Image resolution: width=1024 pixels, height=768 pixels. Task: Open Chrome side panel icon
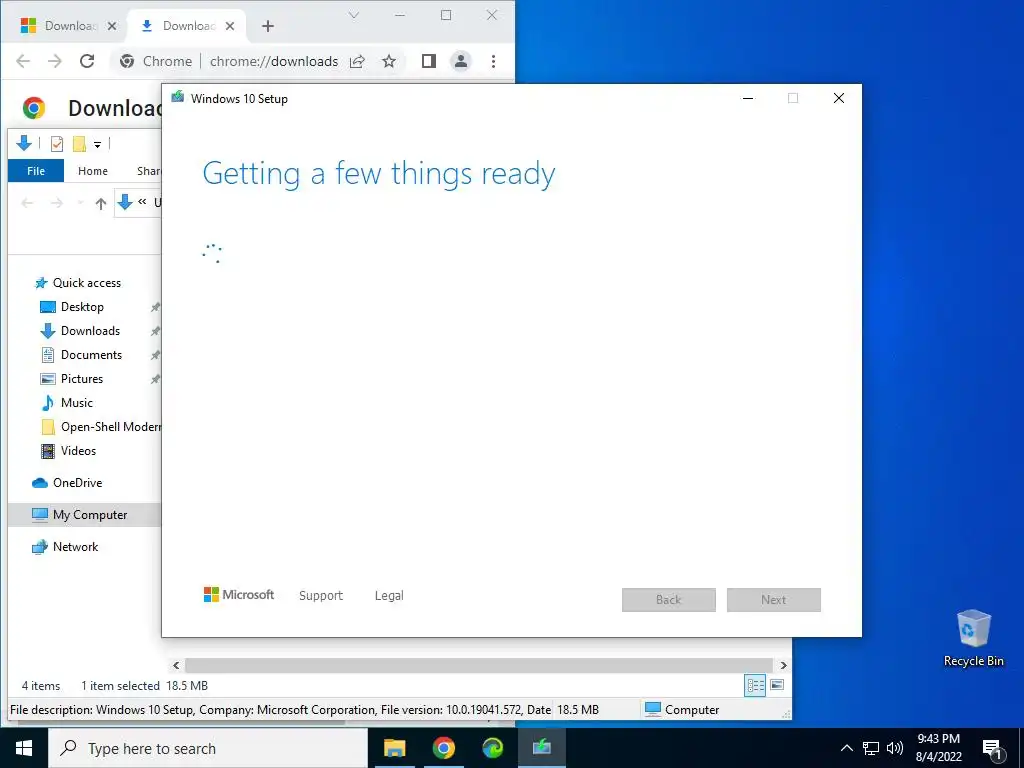tap(428, 61)
